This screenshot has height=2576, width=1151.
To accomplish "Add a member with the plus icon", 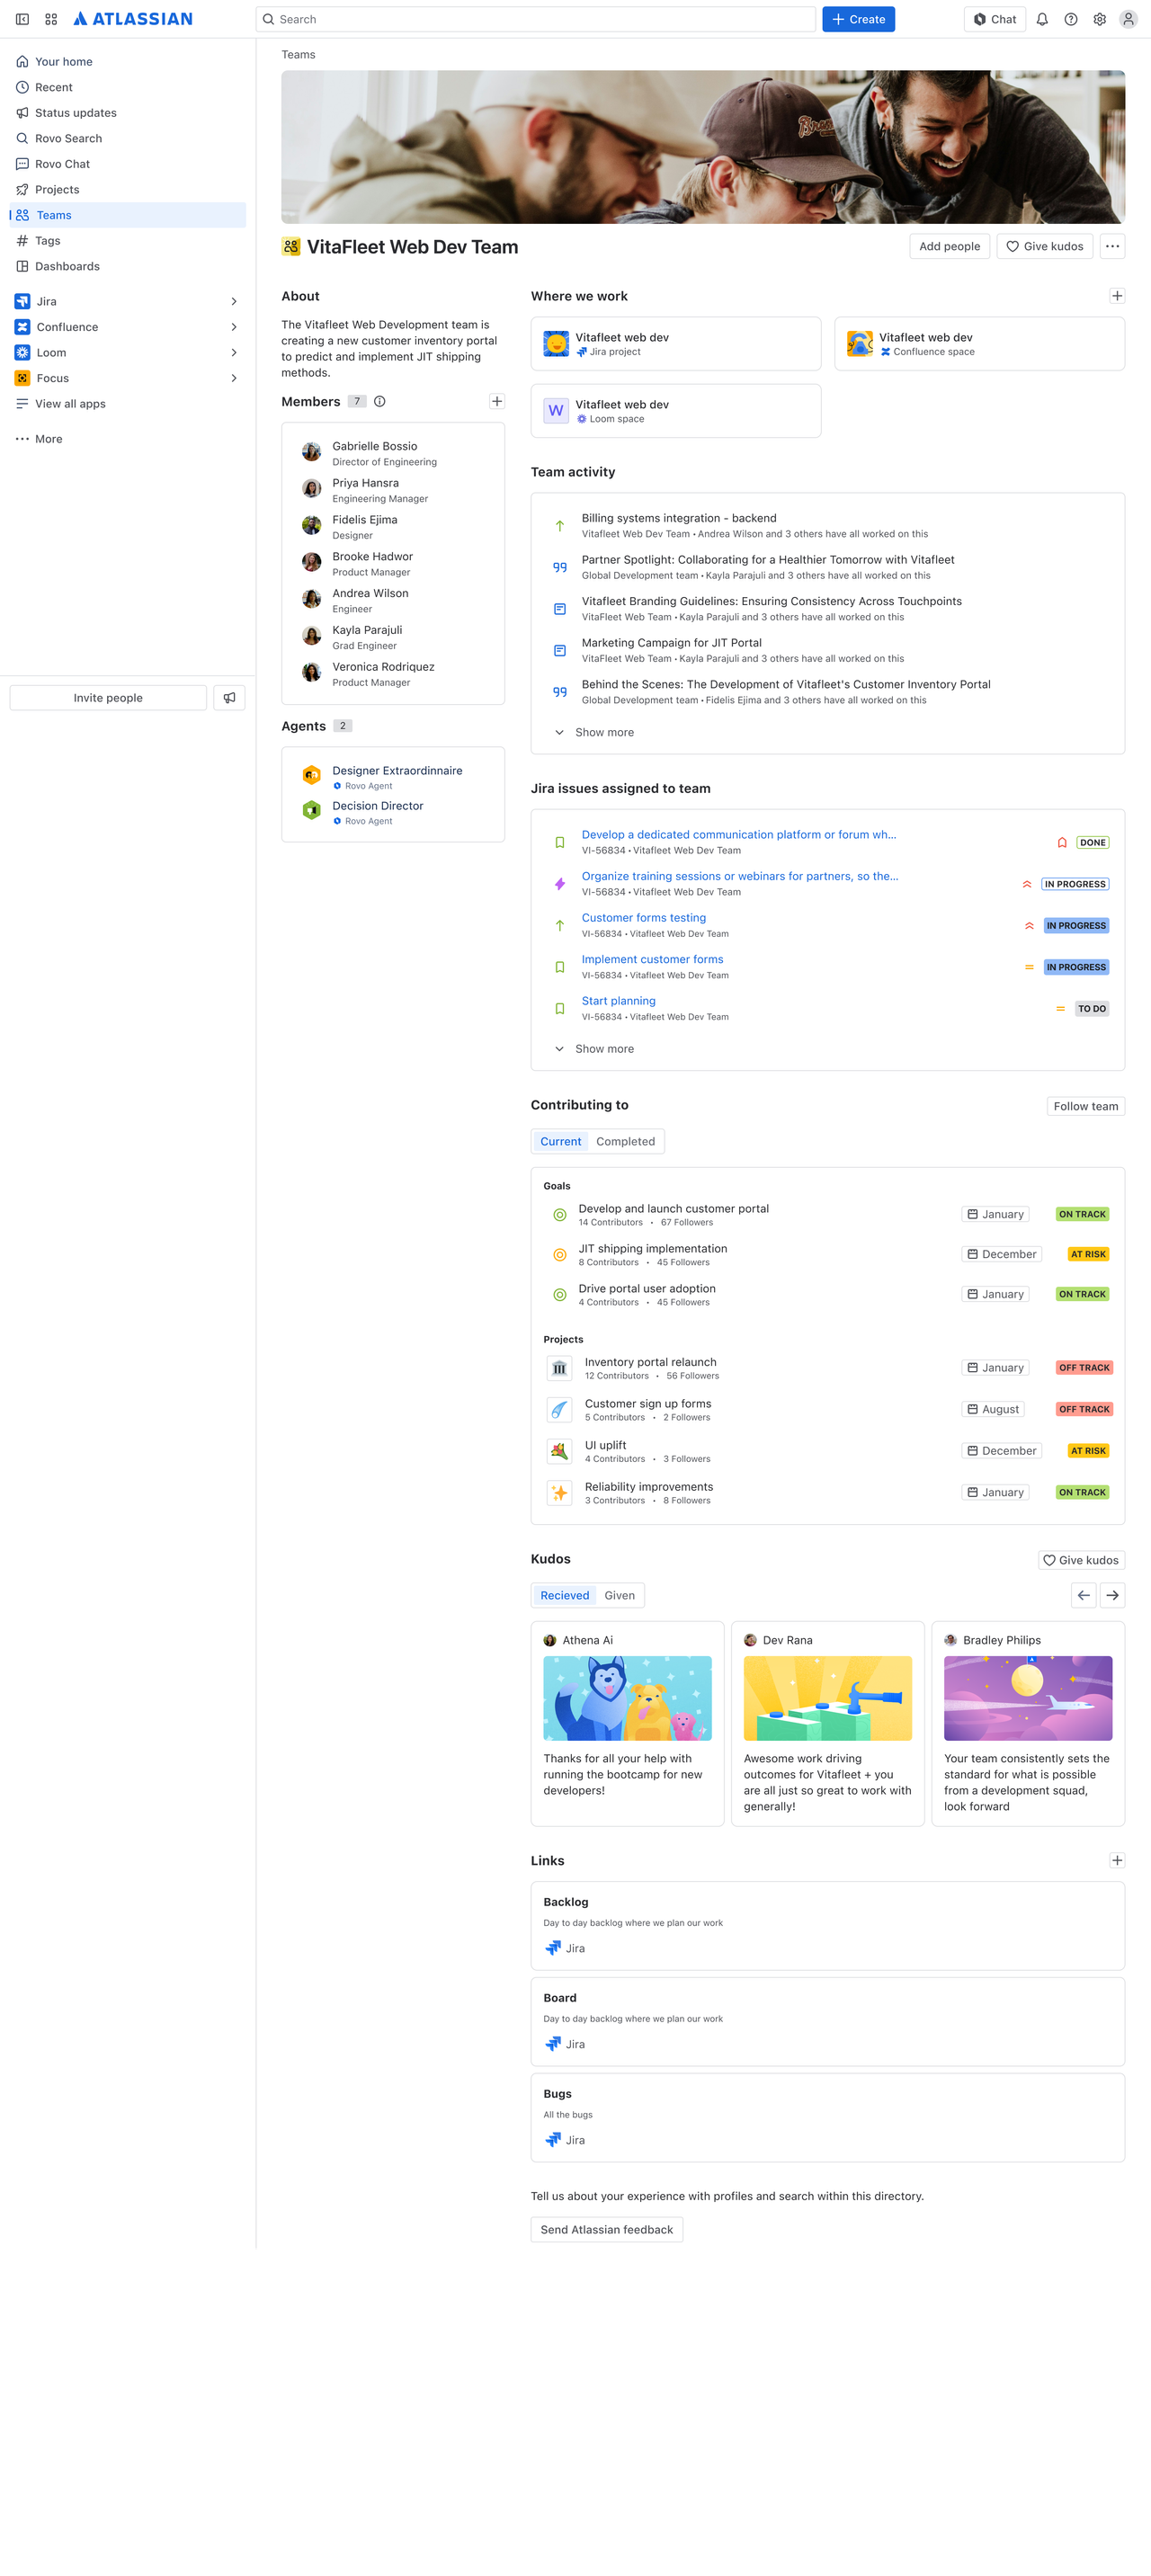I will pos(497,401).
